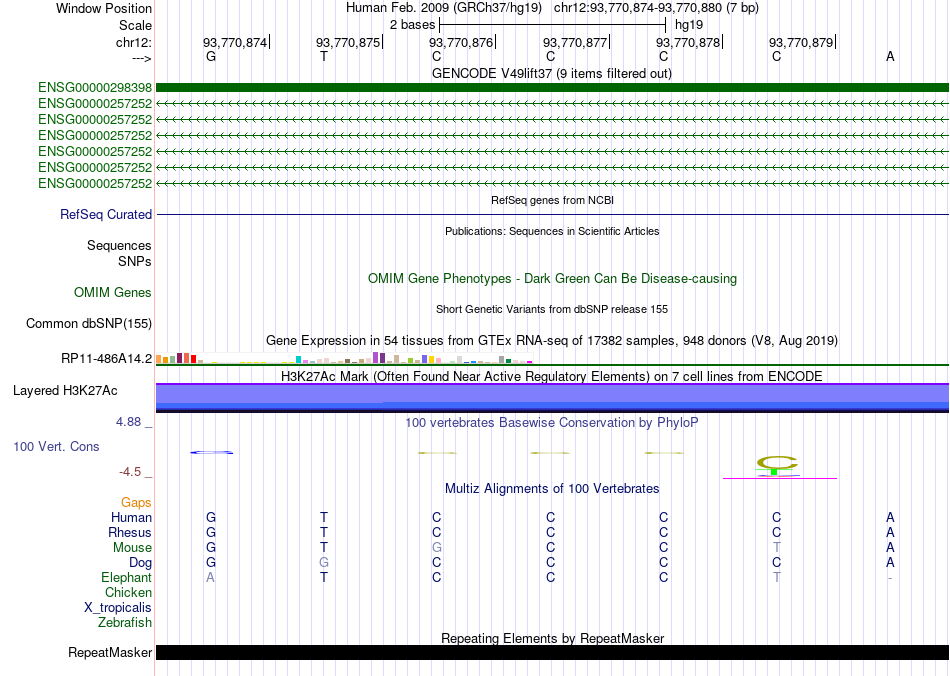Click the dash gap in the Elephant alignment row
The image size is (950, 676).
pos(890,578)
